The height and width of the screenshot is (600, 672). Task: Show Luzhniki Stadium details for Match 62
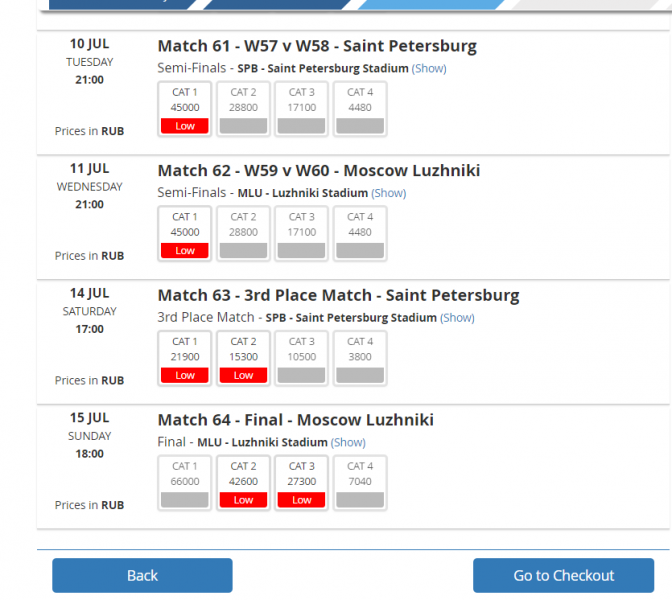(389, 193)
